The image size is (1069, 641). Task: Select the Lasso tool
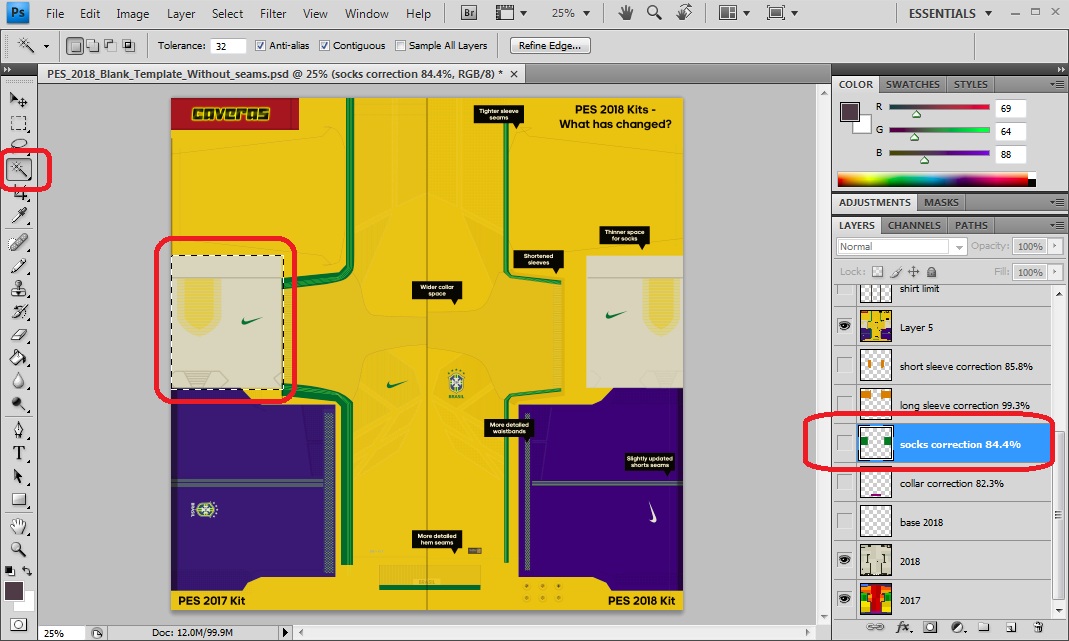(x=18, y=144)
